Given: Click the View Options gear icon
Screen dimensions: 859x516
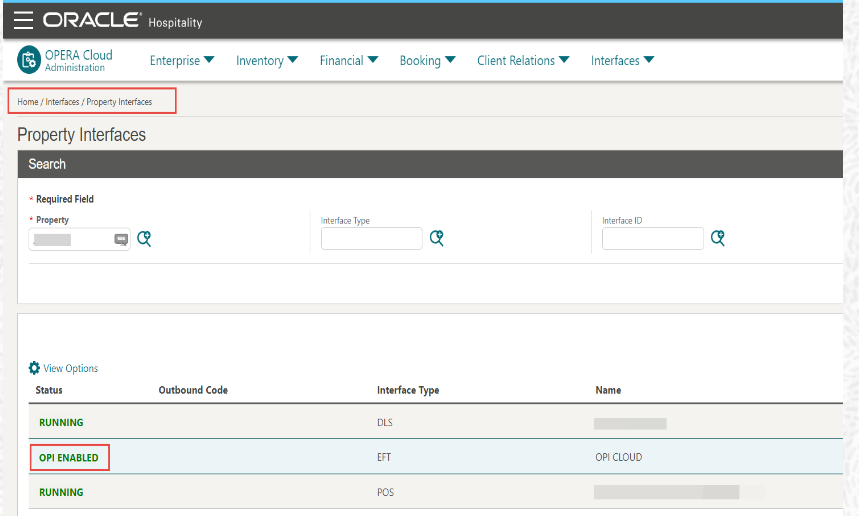Looking at the screenshot, I should 34,368.
